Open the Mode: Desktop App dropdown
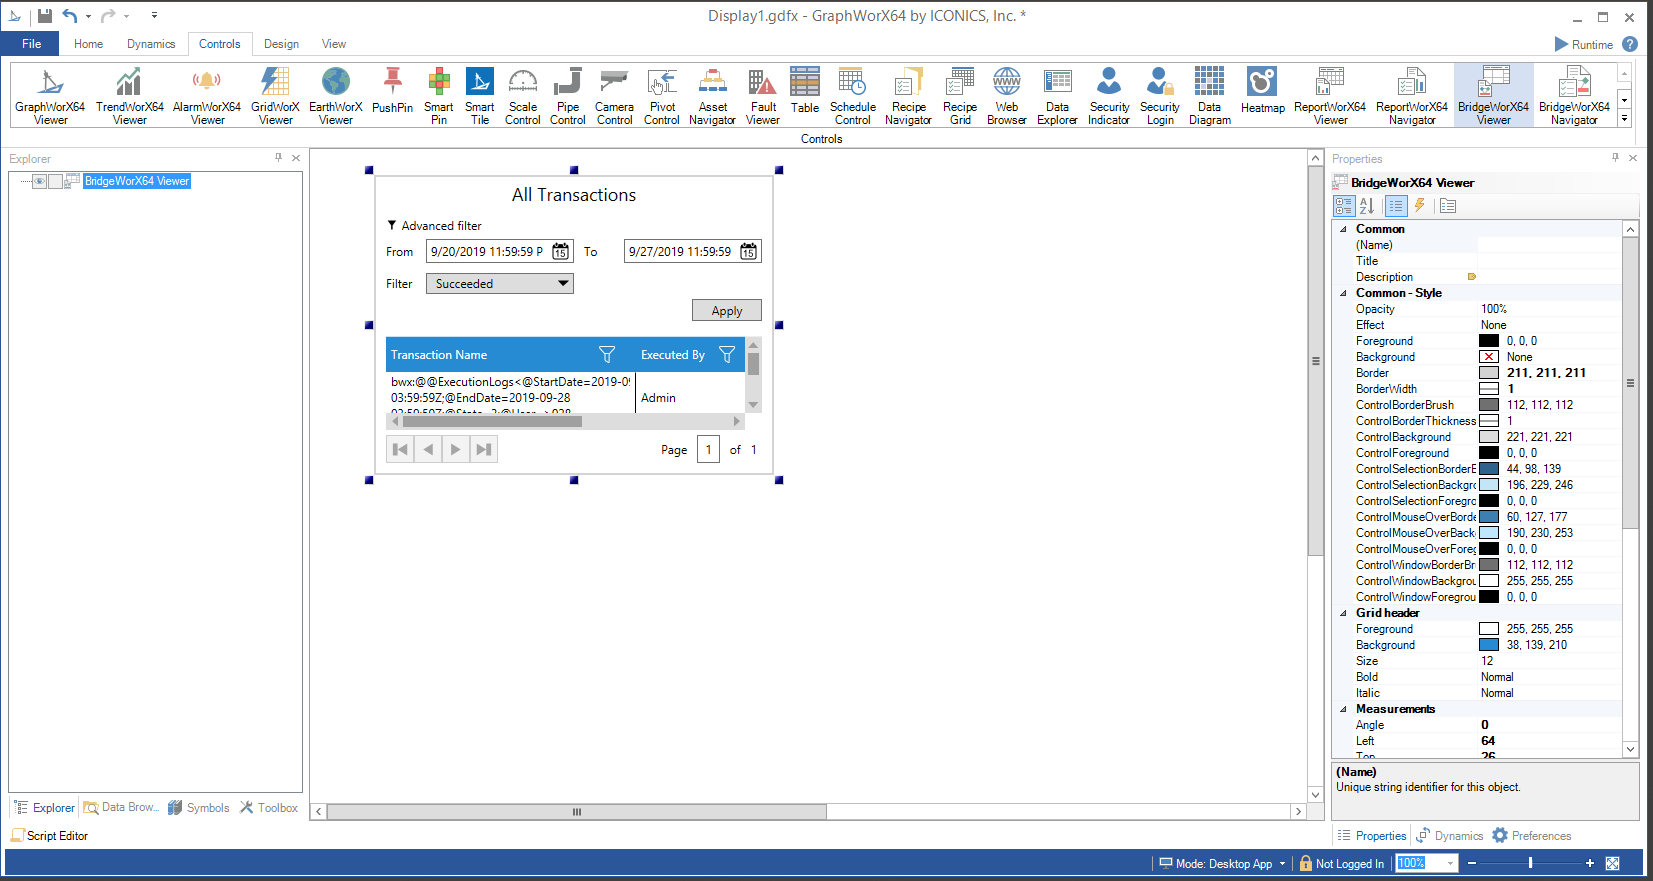 pos(1282,864)
